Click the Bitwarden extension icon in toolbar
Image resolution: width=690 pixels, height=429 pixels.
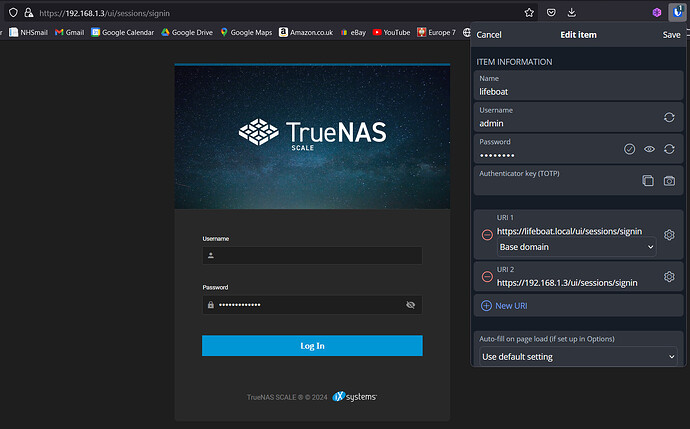(x=678, y=12)
